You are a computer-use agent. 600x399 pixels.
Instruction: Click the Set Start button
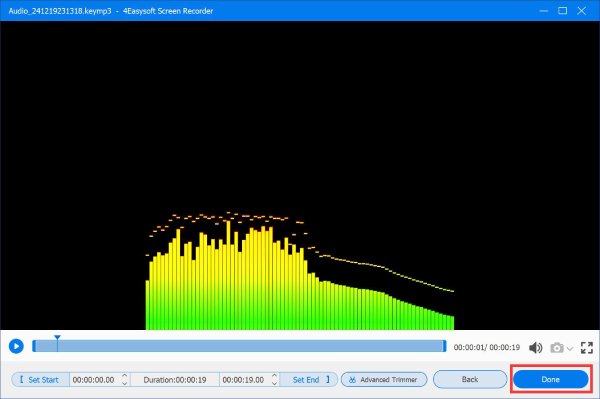click(x=41, y=379)
